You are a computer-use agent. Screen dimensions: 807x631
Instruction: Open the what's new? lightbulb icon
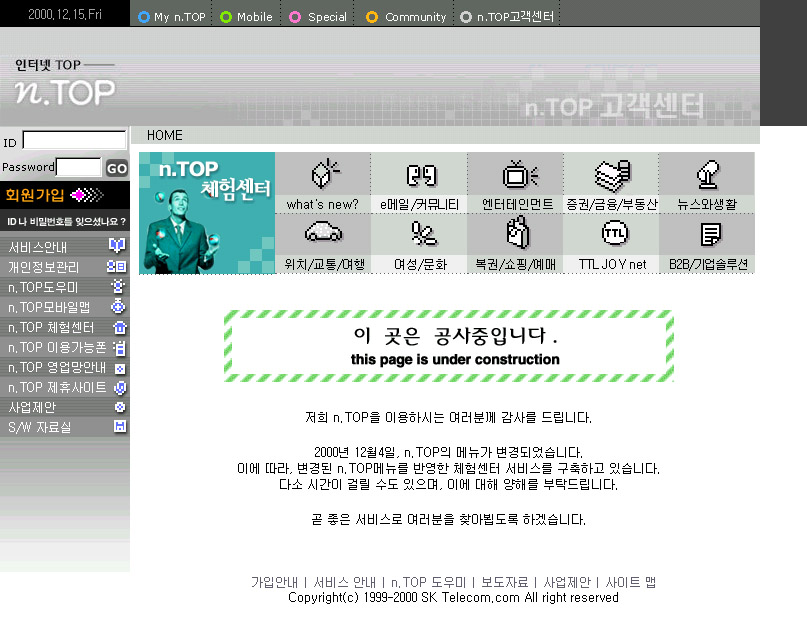click(324, 174)
